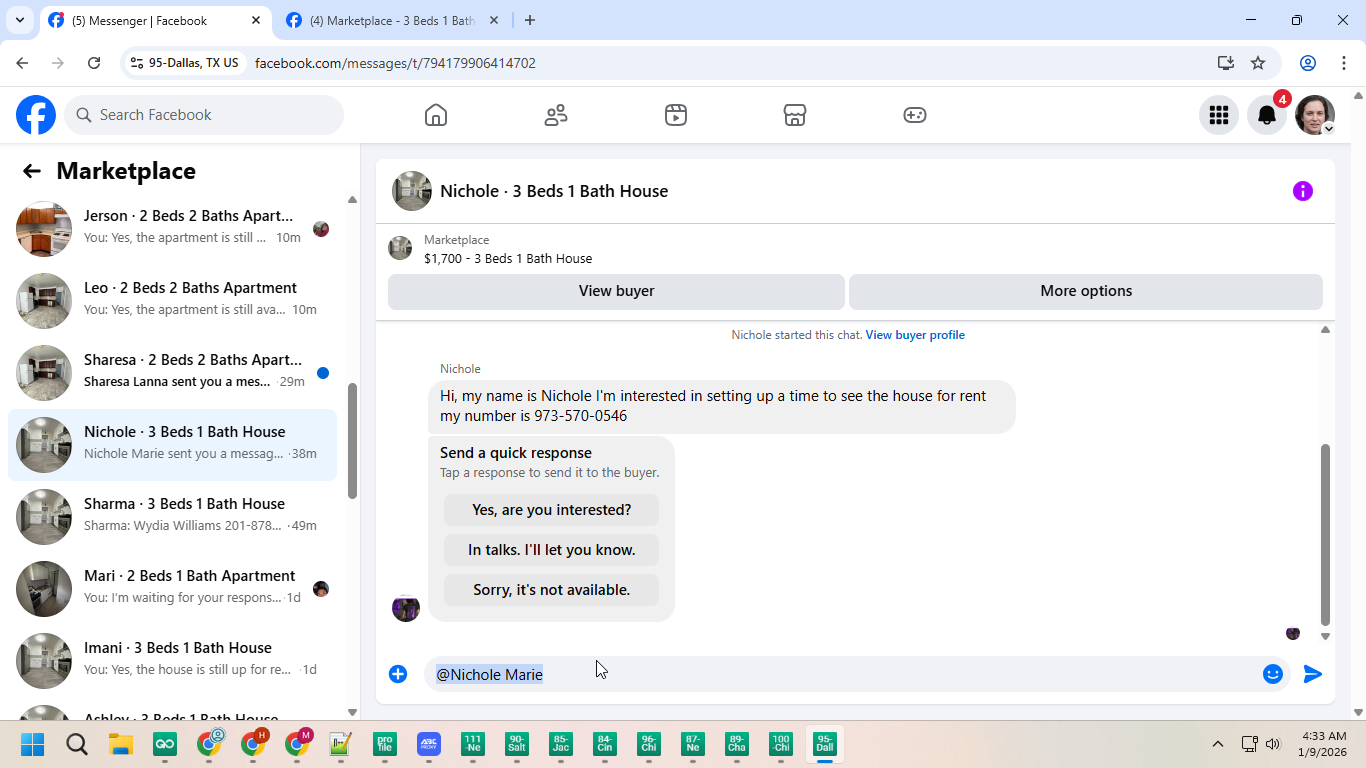Click the chat messages scrollbar

click(1326, 535)
